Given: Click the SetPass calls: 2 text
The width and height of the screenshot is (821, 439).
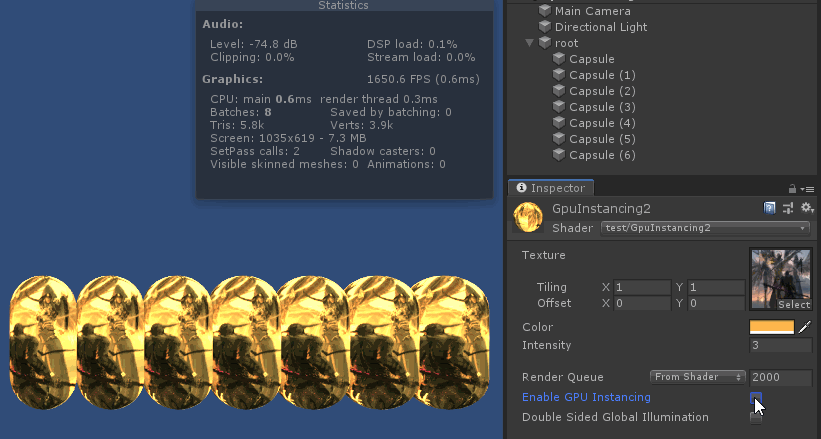Looking at the screenshot, I should (x=254, y=151).
